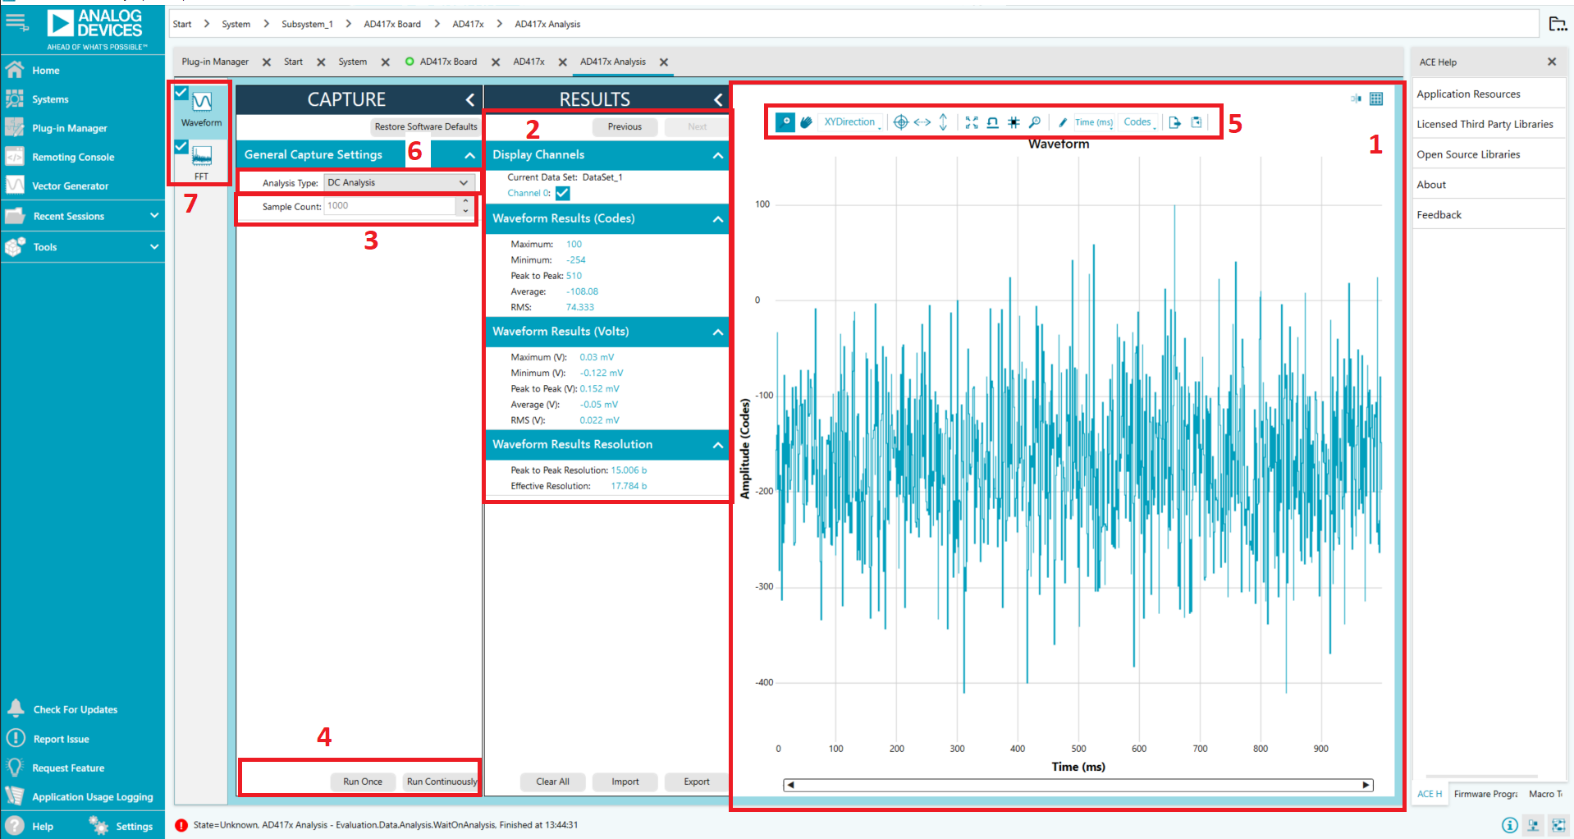Switch to the System tab

point(352,62)
